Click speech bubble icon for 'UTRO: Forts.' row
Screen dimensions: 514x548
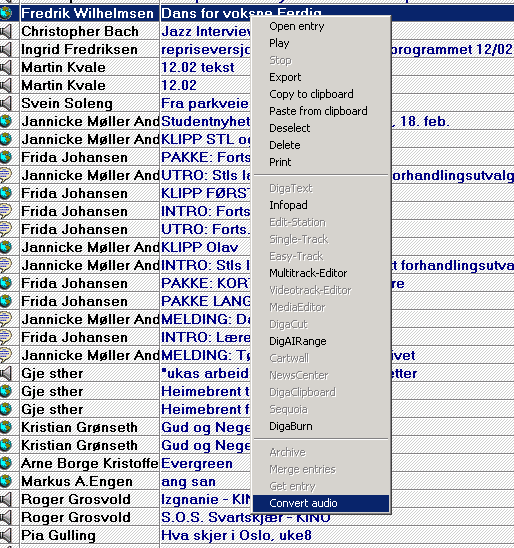coord(6,229)
